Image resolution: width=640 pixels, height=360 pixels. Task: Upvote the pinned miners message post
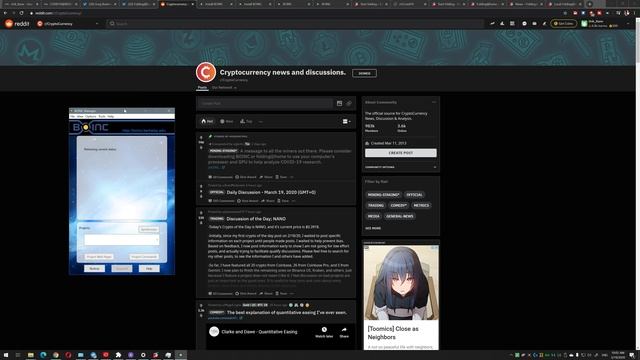(x=201, y=138)
